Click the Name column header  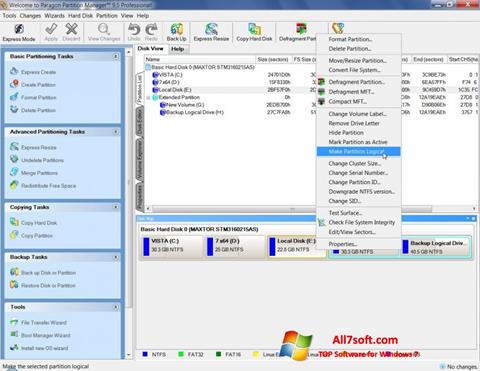[200, 59]
